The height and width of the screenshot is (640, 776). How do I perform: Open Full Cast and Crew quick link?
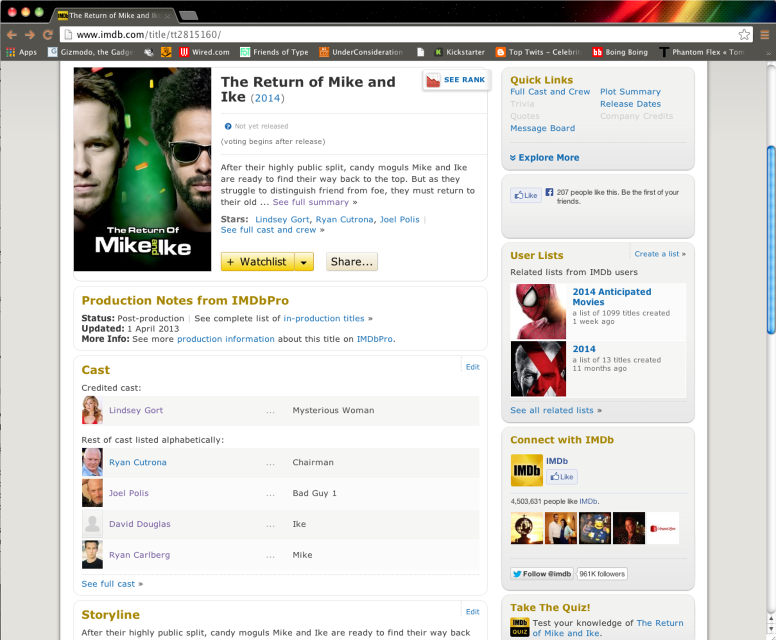pyautogui.click(x=550, y=92)
